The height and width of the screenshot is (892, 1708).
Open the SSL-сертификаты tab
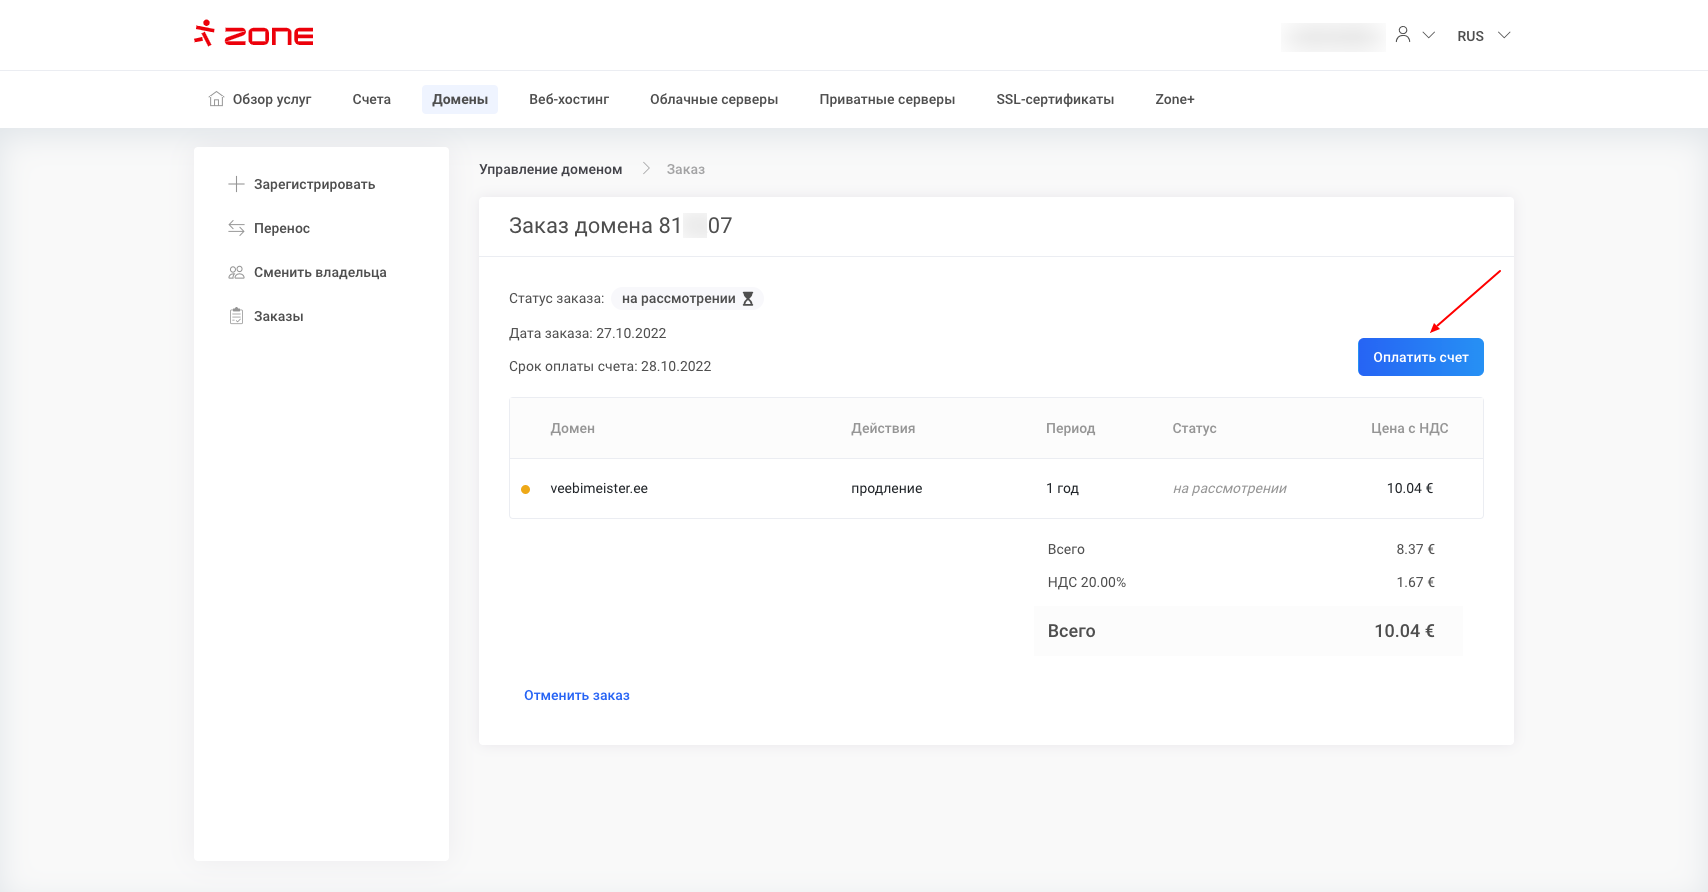click(1055, 99)
